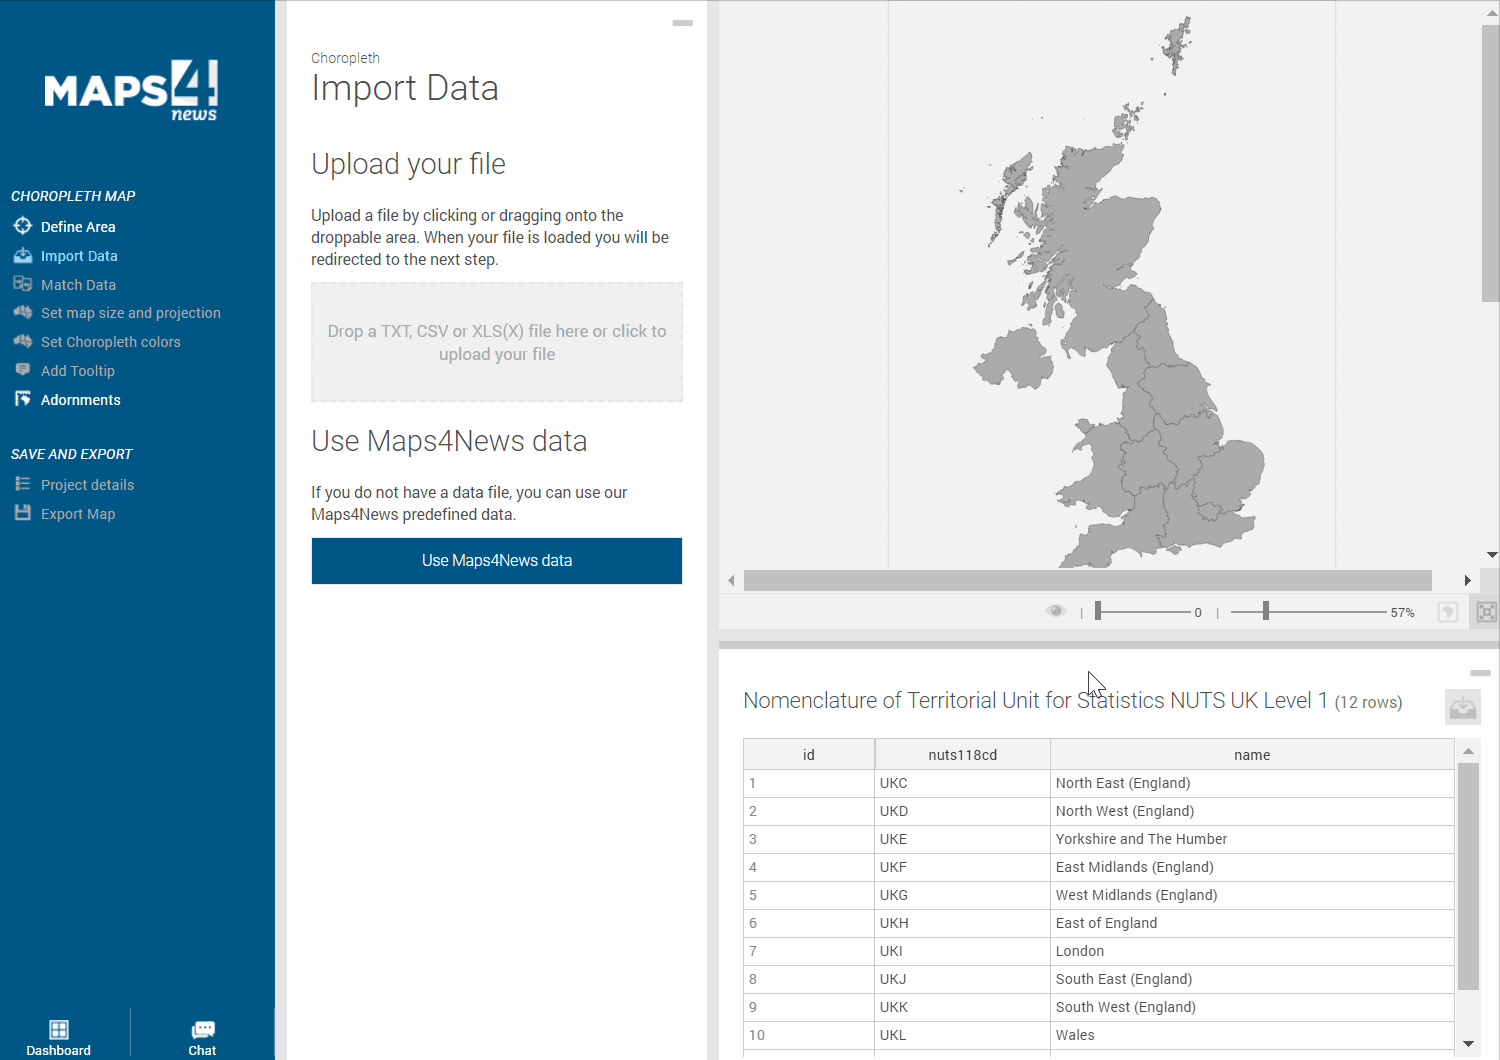Select the East Midlands (England) cell
This screenshot has width=1500, height=1060.
pos(1252,867)
